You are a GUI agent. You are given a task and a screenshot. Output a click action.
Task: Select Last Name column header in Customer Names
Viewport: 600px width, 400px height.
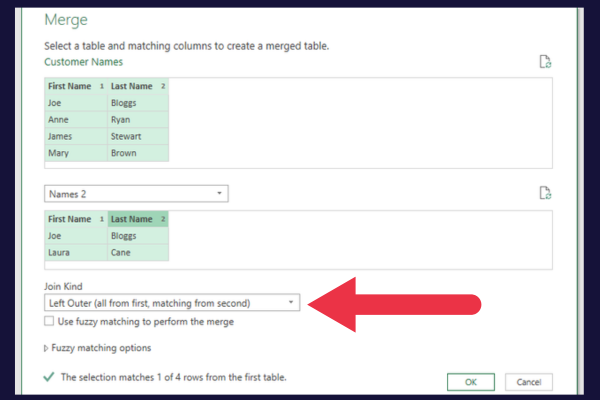(138, 86)
